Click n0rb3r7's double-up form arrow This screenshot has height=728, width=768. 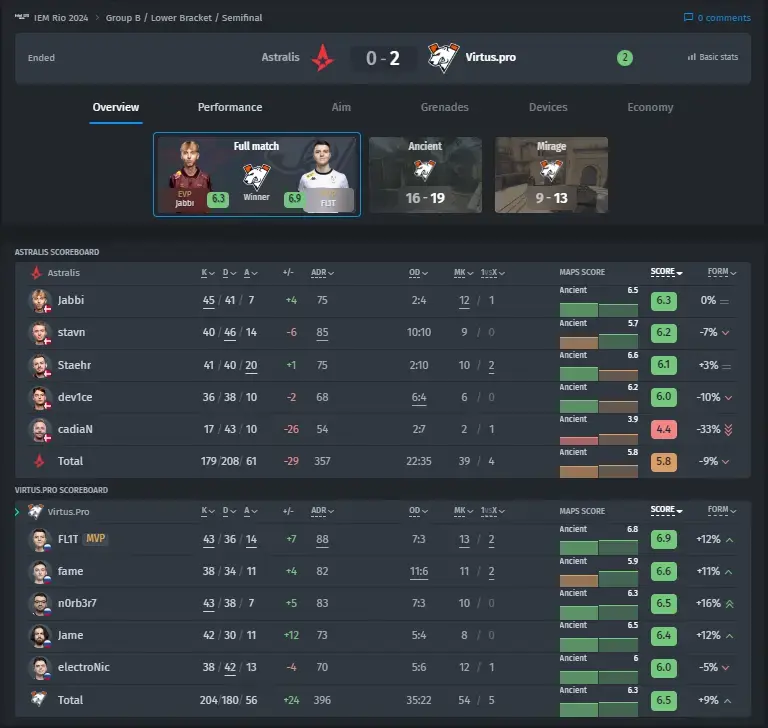pos(729,604)
